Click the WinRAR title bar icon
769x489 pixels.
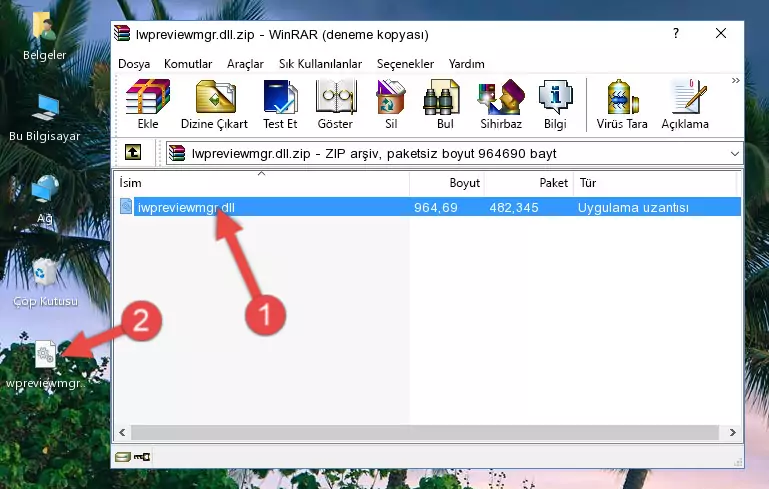(122, 33)
